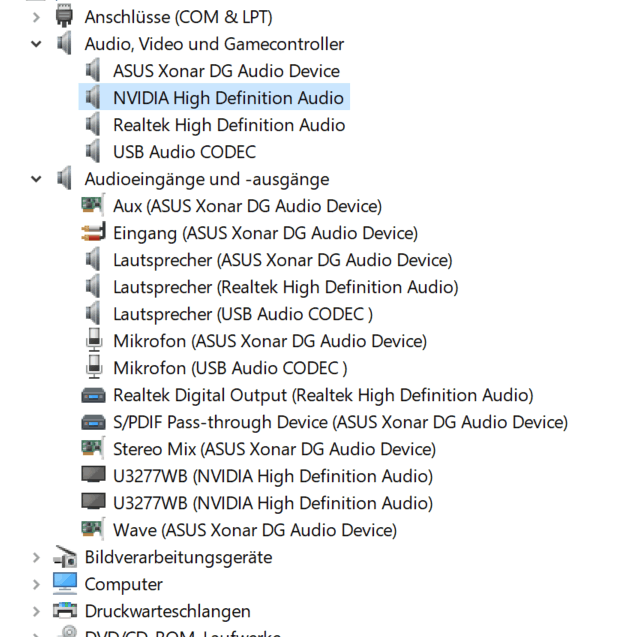Click the 'Computer' category label
This screenshot has height=637, width=636.
pyautogui.click(x=123, y=585)
